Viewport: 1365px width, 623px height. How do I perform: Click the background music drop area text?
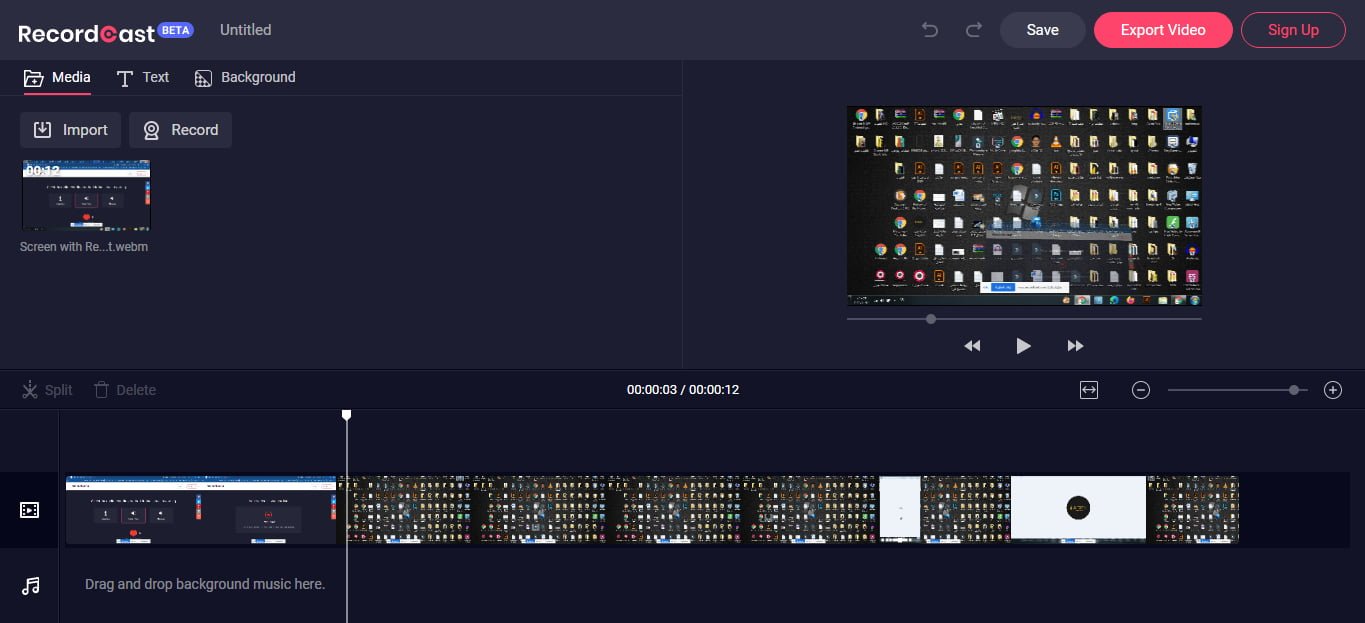[205, 584]
